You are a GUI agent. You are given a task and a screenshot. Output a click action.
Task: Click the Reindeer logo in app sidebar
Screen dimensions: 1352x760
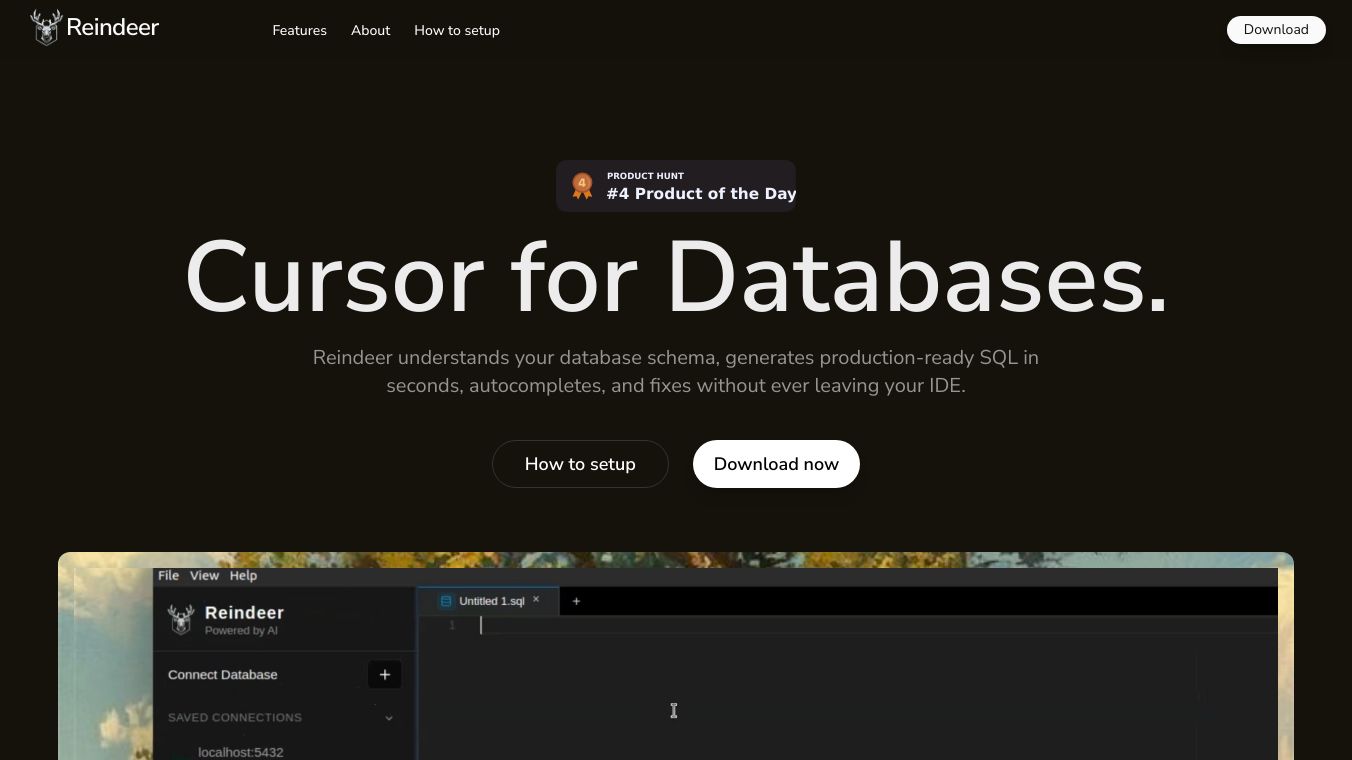(x=181, y=619)
